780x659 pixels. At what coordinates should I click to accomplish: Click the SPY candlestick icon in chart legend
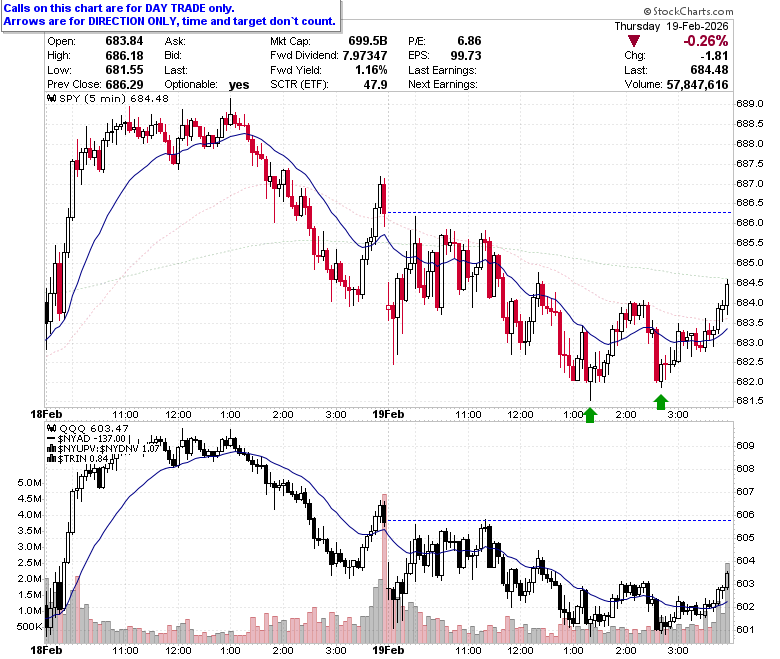(52, 98)
